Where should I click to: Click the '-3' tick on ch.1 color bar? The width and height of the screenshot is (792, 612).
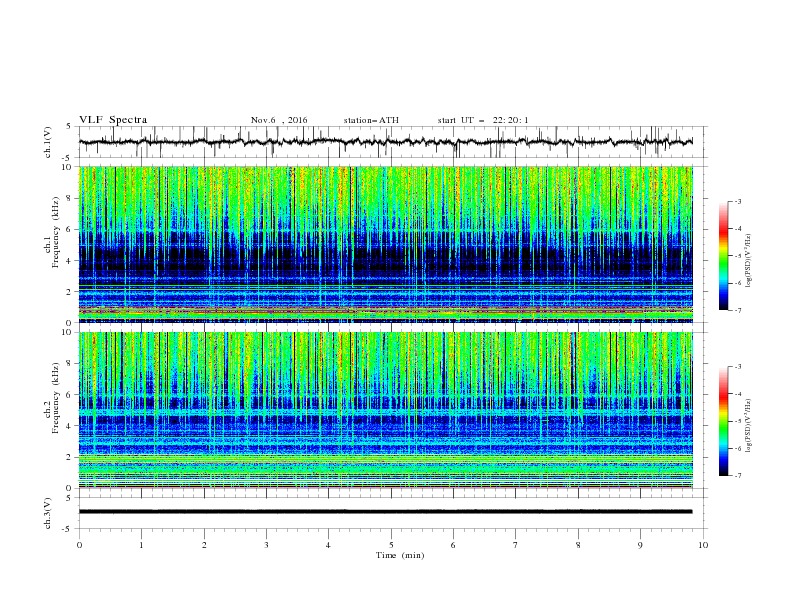737,201
